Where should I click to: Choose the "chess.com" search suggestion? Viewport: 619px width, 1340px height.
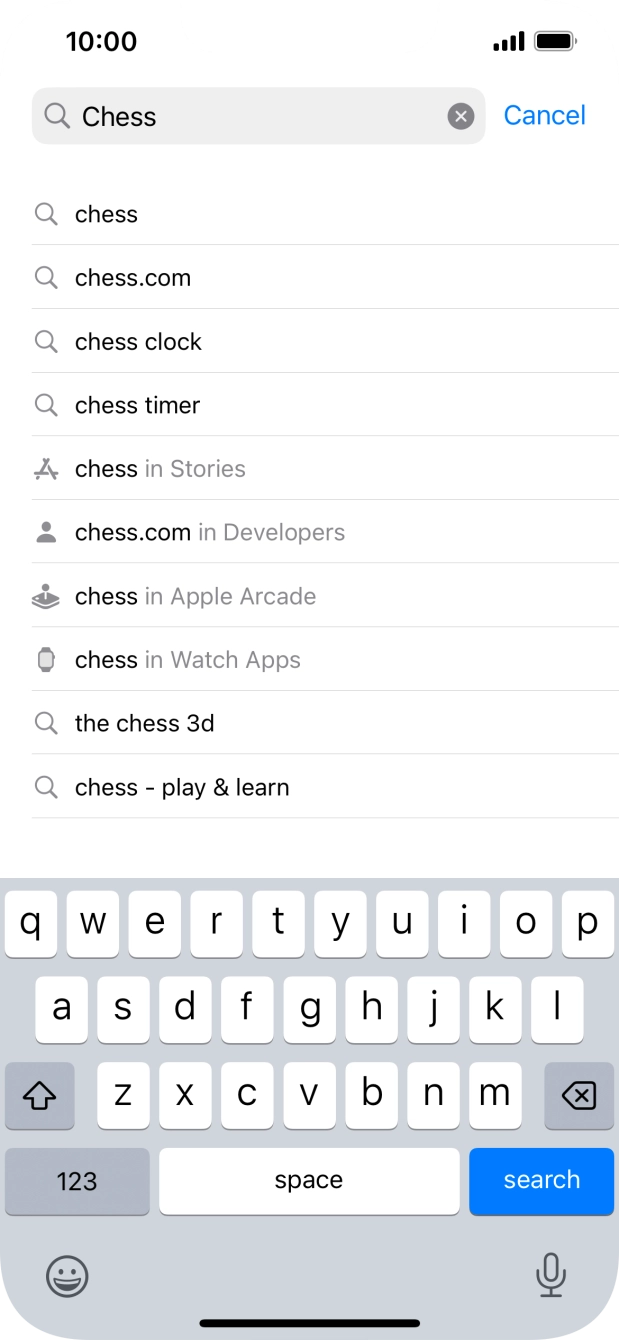tap(132, 278)
